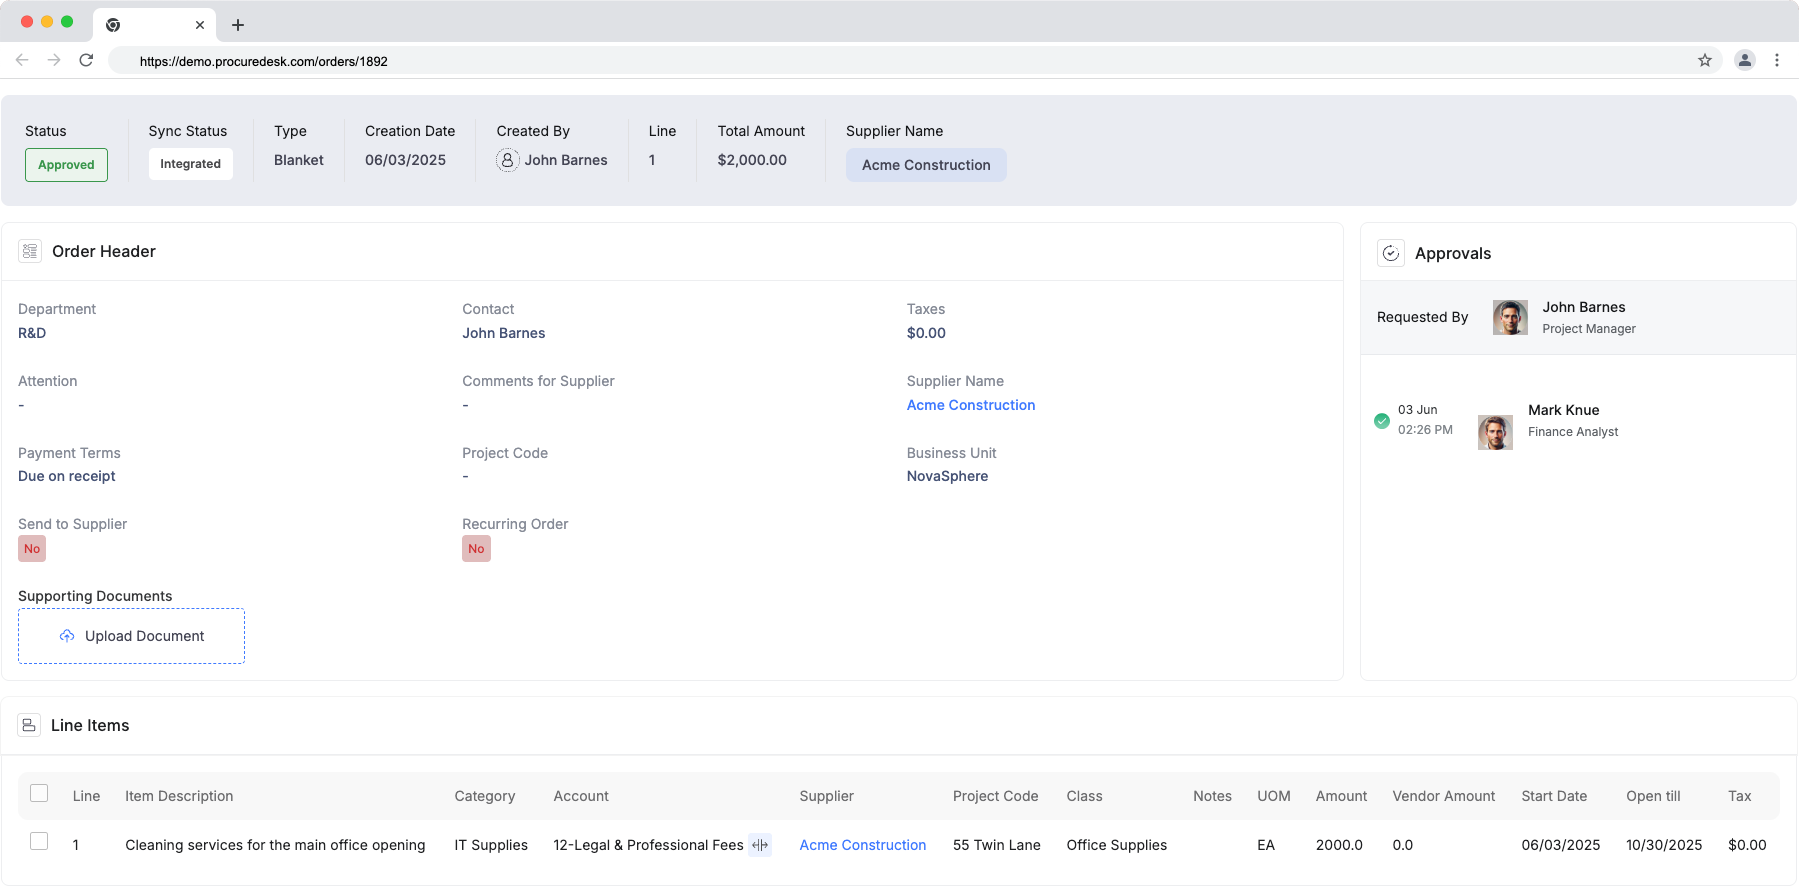The image size is (1799, 896).
Task: Click the browser address bar URL
Action: pos(264,62)
